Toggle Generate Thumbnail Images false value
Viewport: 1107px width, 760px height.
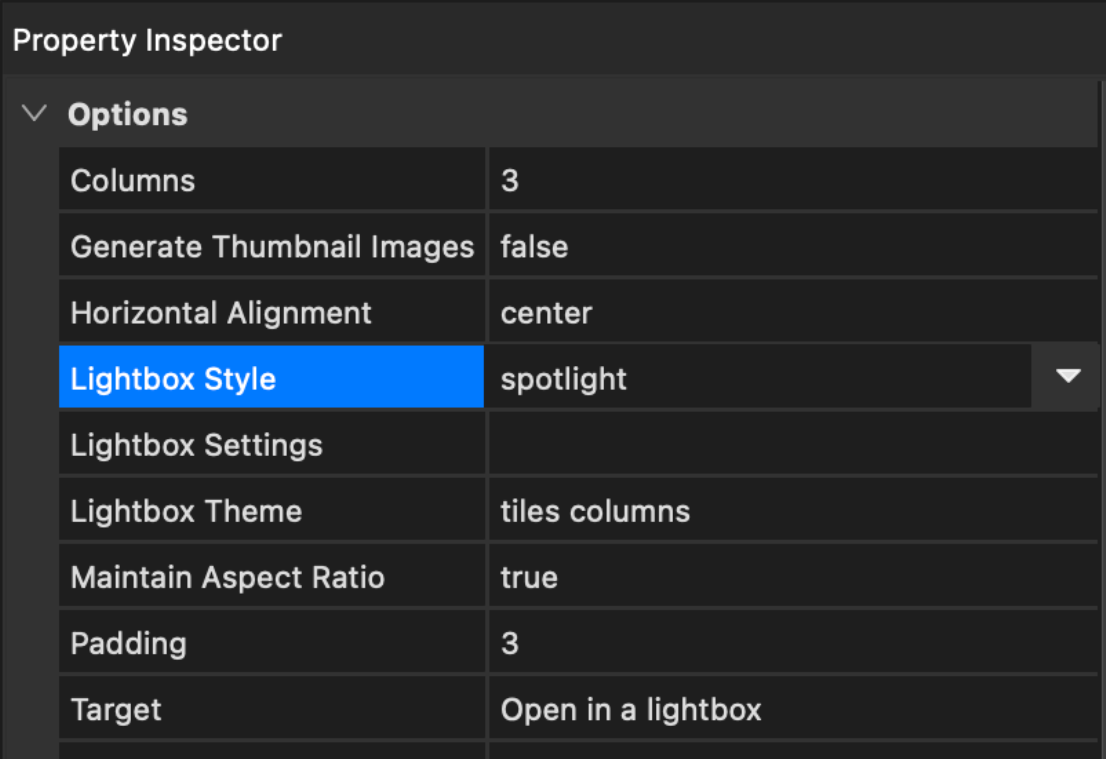click(x=790, y=247)
